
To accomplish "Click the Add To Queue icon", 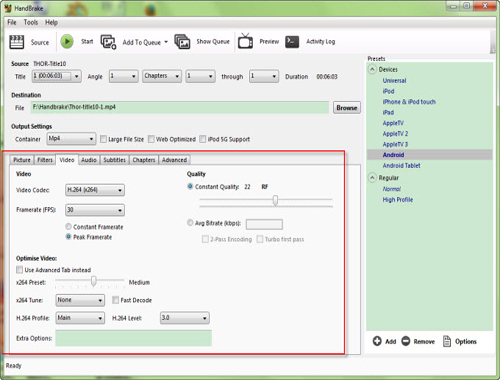I will coord(108,42).
